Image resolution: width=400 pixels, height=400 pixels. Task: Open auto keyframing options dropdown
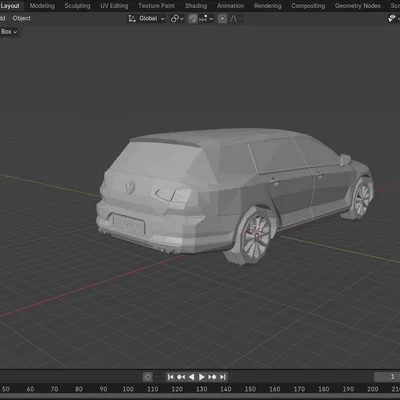tap(158, 377)
